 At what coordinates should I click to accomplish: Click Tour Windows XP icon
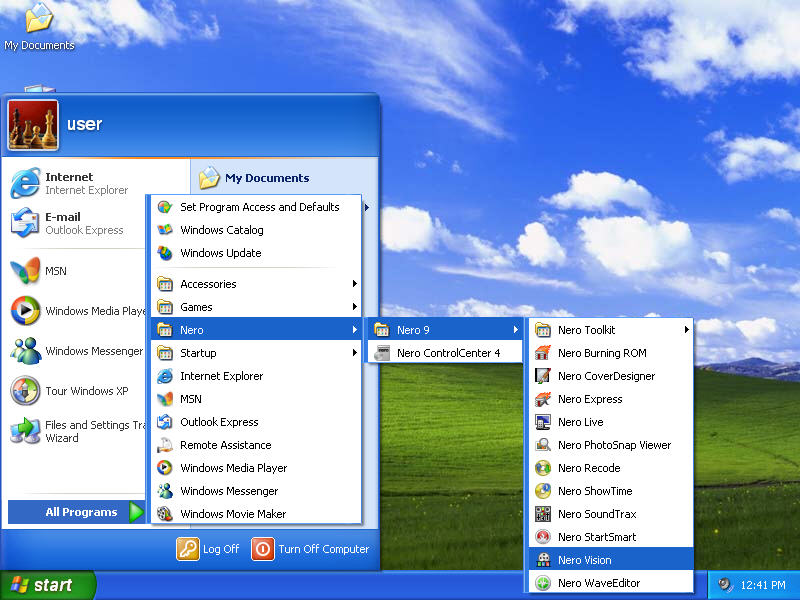(25, 391)
